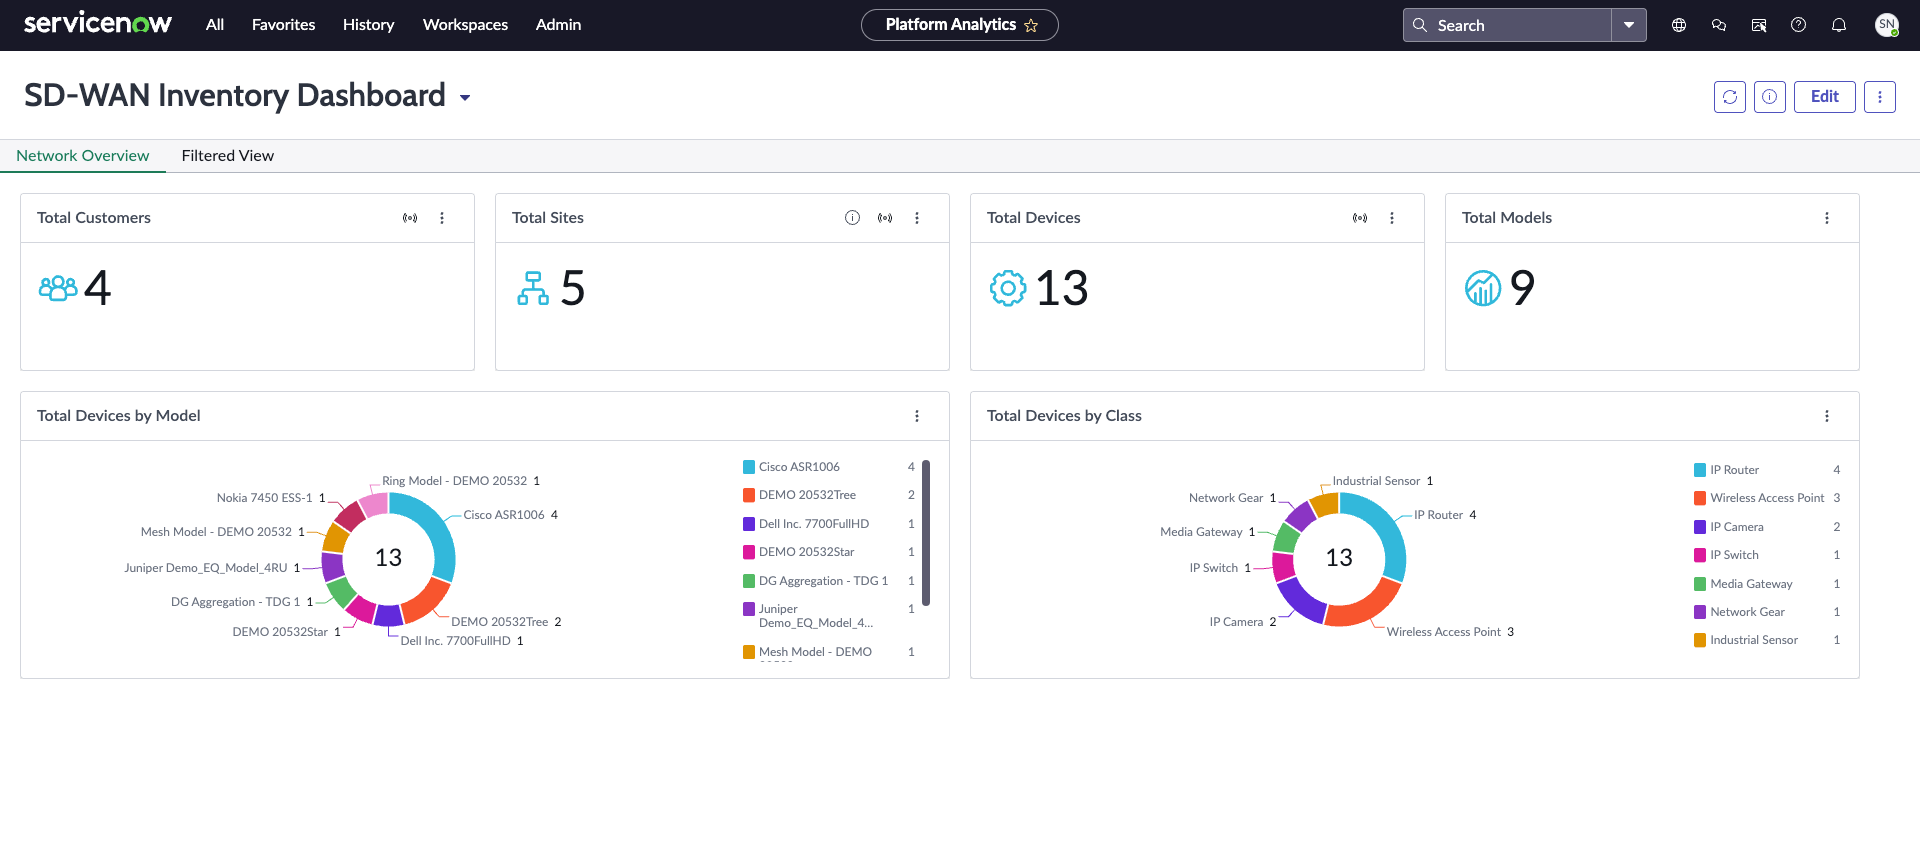The width and height of the screenshot is (1920, 849).
Task: Click the real-time icon on Total Sites
Action: click(x=885, y=218)
